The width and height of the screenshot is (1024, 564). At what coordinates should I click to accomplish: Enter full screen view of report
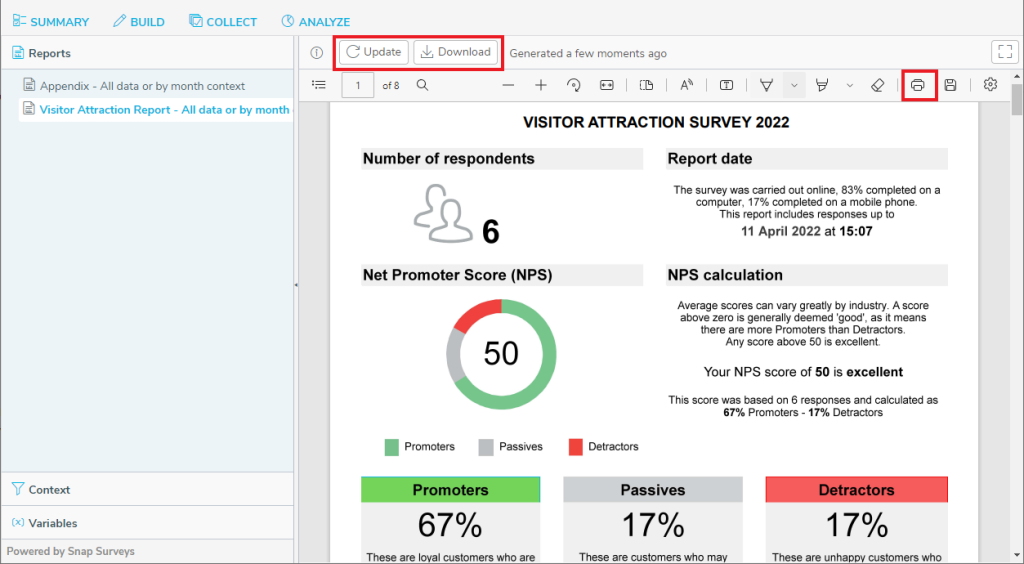(1005, 52)
